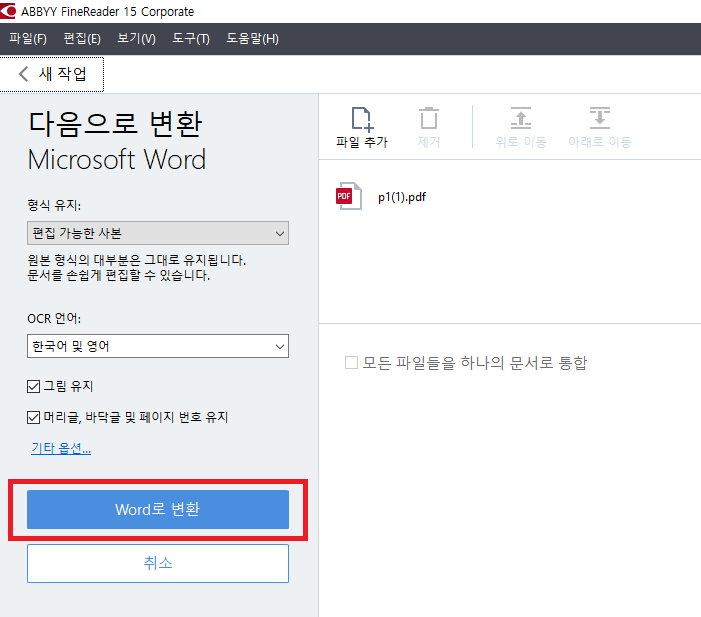Screen dimensions: 701x617
Task: Open the 파일(F) menu
Action: (x=28, y=39)
